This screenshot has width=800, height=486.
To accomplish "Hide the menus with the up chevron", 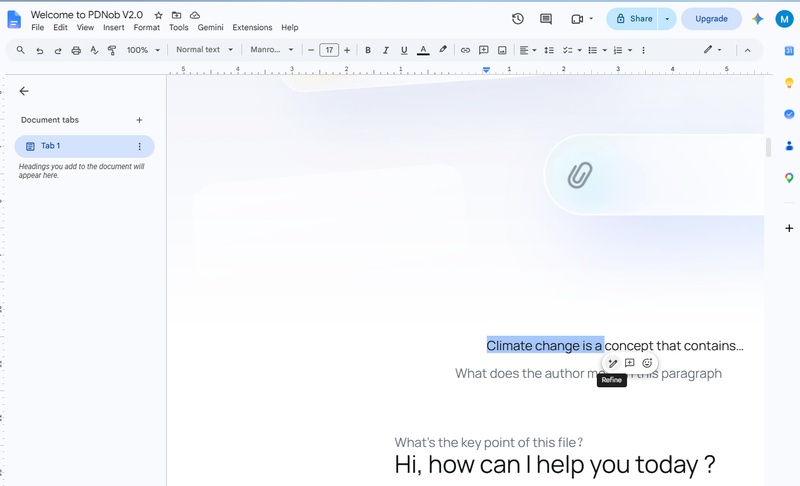I will 747,50.
